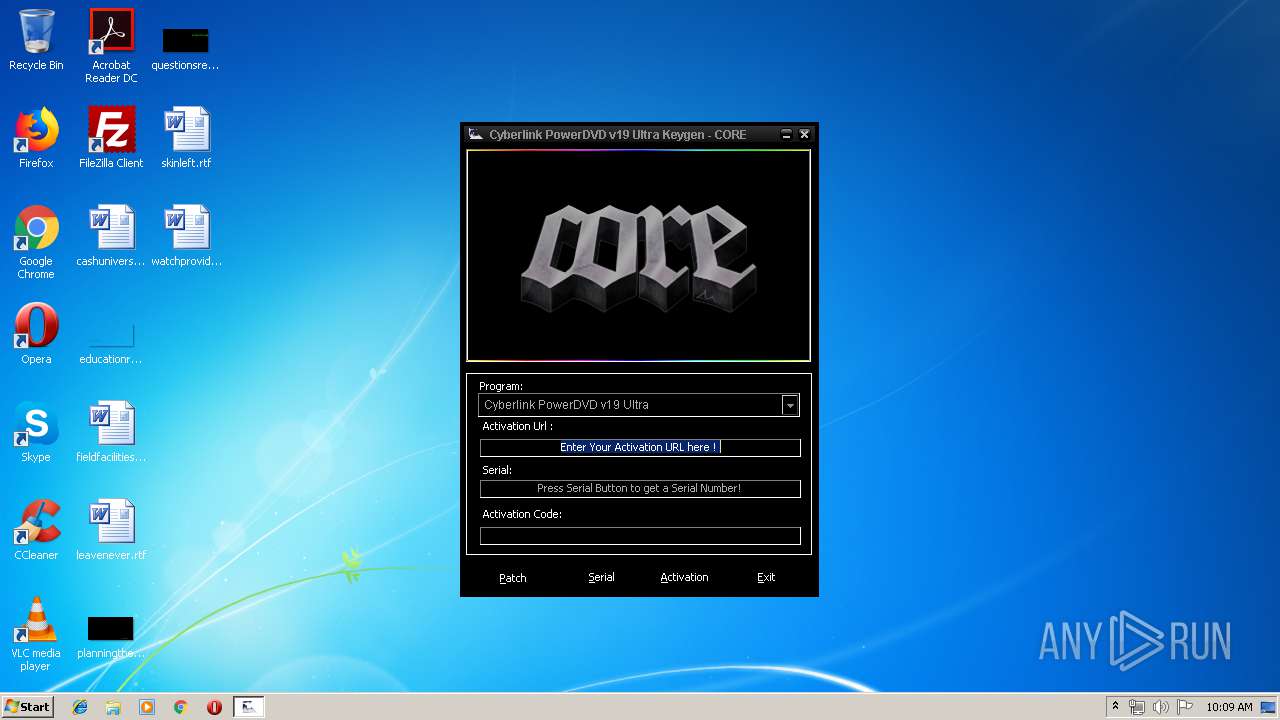
Task: Select the skinleft.rtf document
Action: 186,138
